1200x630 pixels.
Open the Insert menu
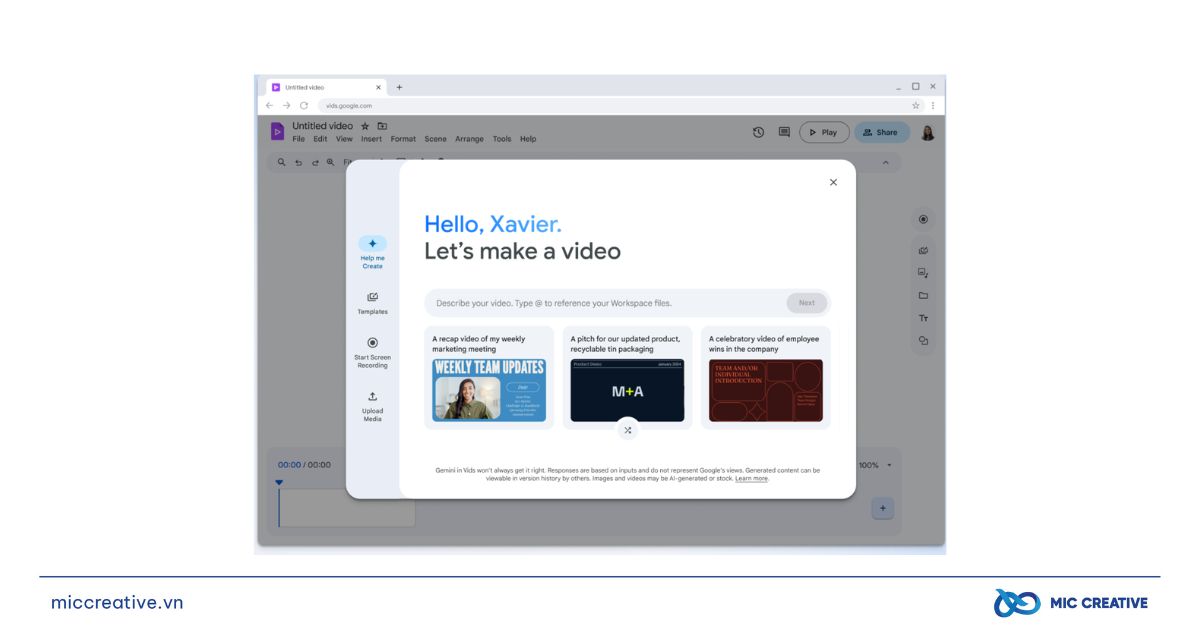pyautogui.click(x=371, y=139)
